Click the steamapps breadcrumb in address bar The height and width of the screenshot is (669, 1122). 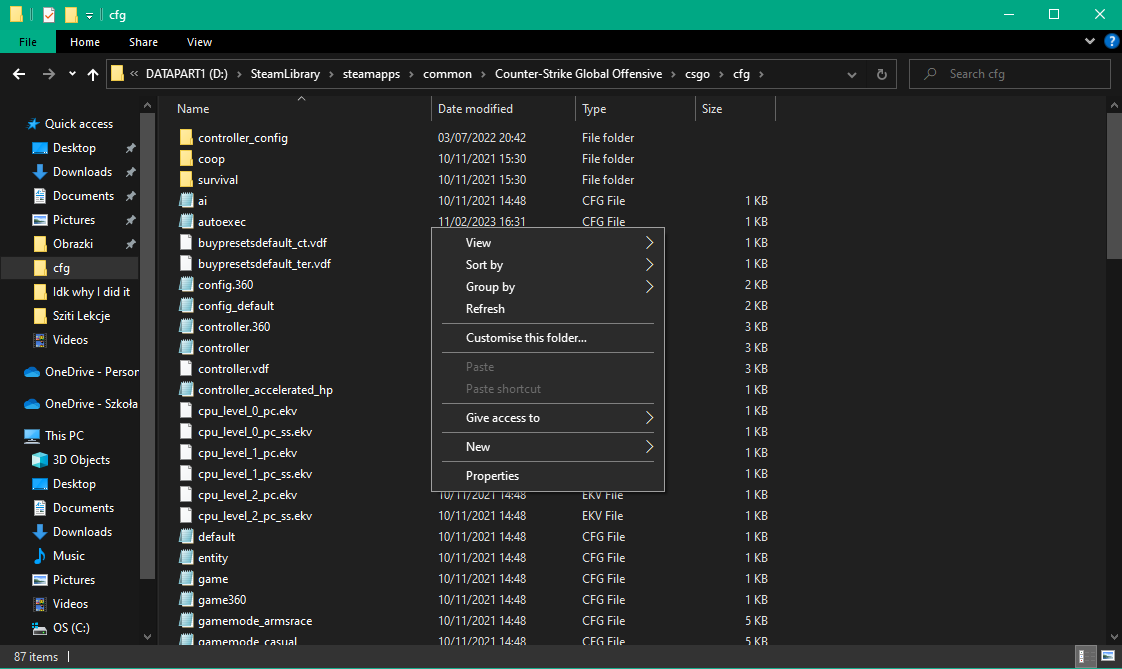tap(371, 74)
